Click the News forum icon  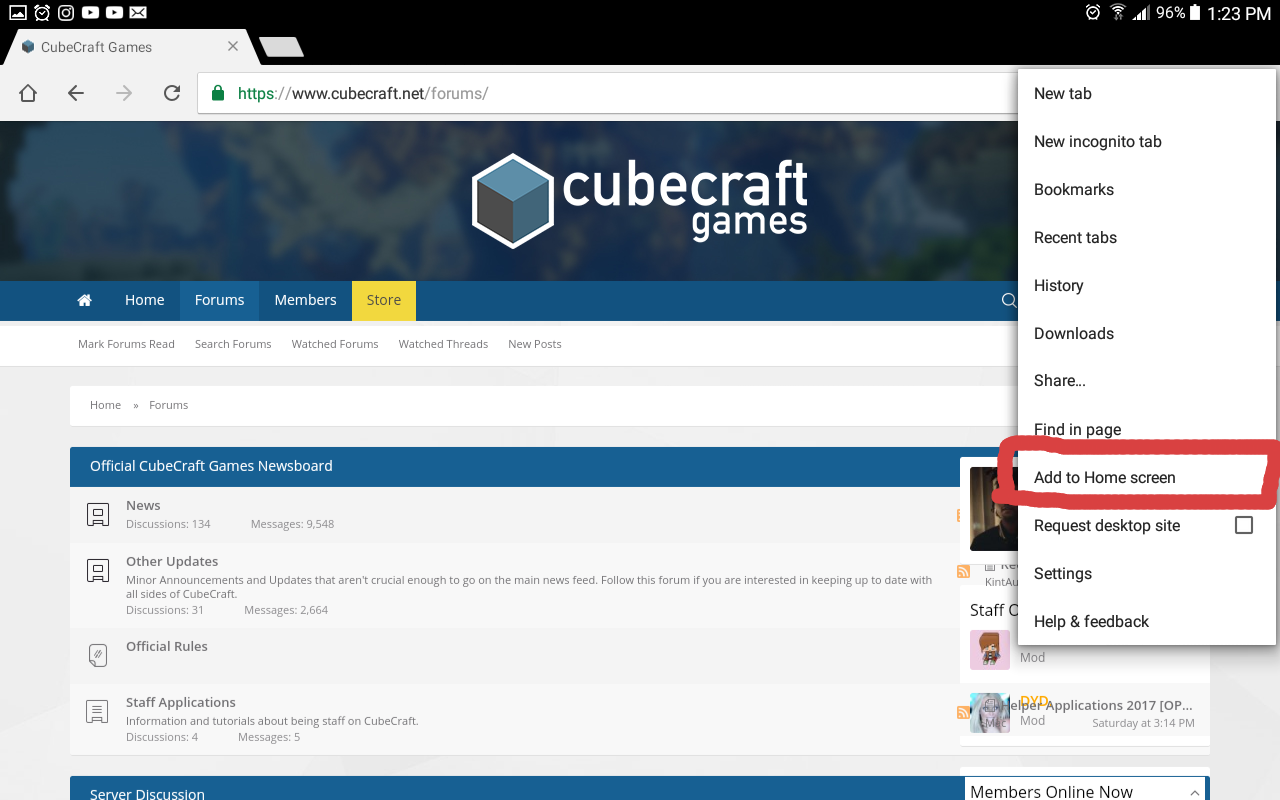(x=97, y=515)
